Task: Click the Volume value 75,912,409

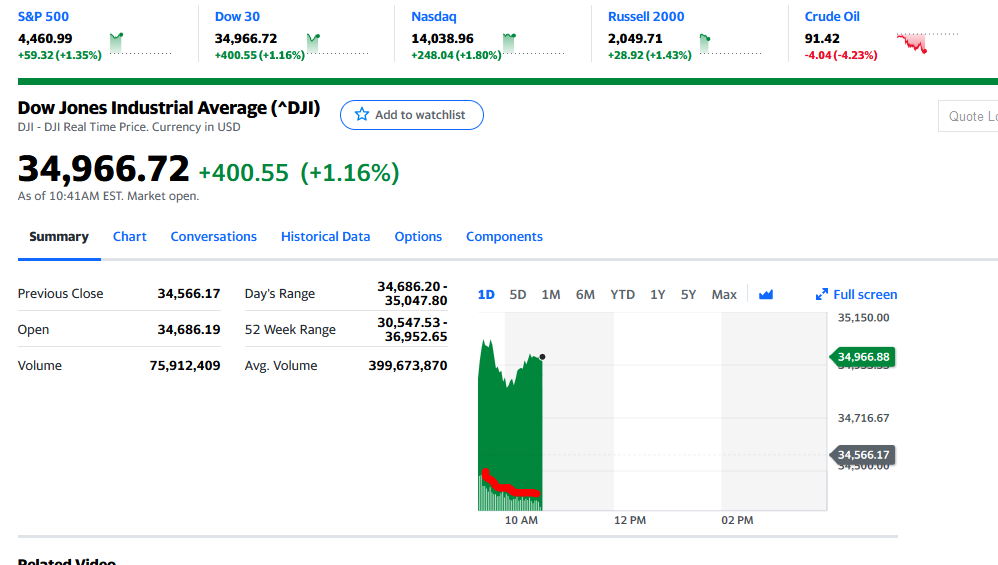Action: (185, 366)
